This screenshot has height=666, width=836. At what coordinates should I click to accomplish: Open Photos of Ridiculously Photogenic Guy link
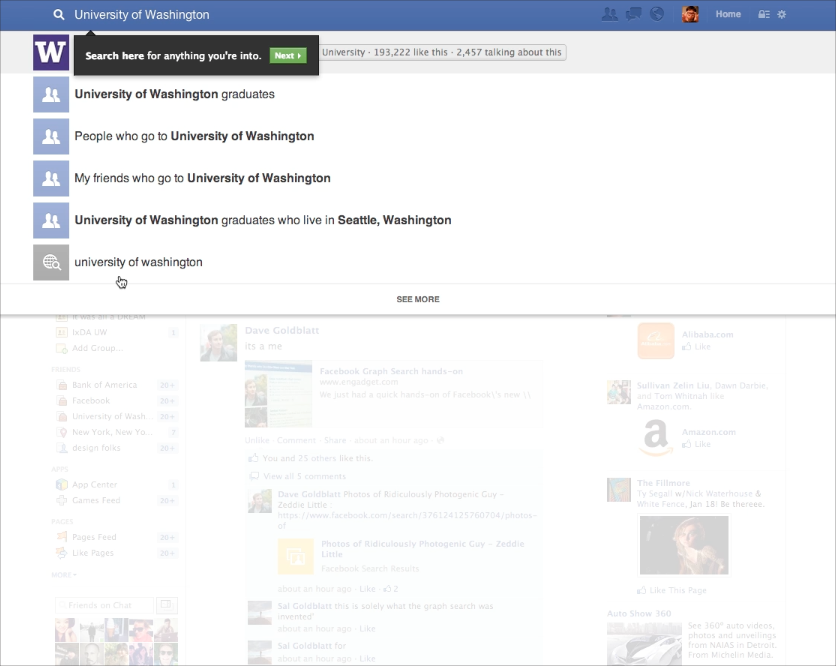click(x=423, y=549)
